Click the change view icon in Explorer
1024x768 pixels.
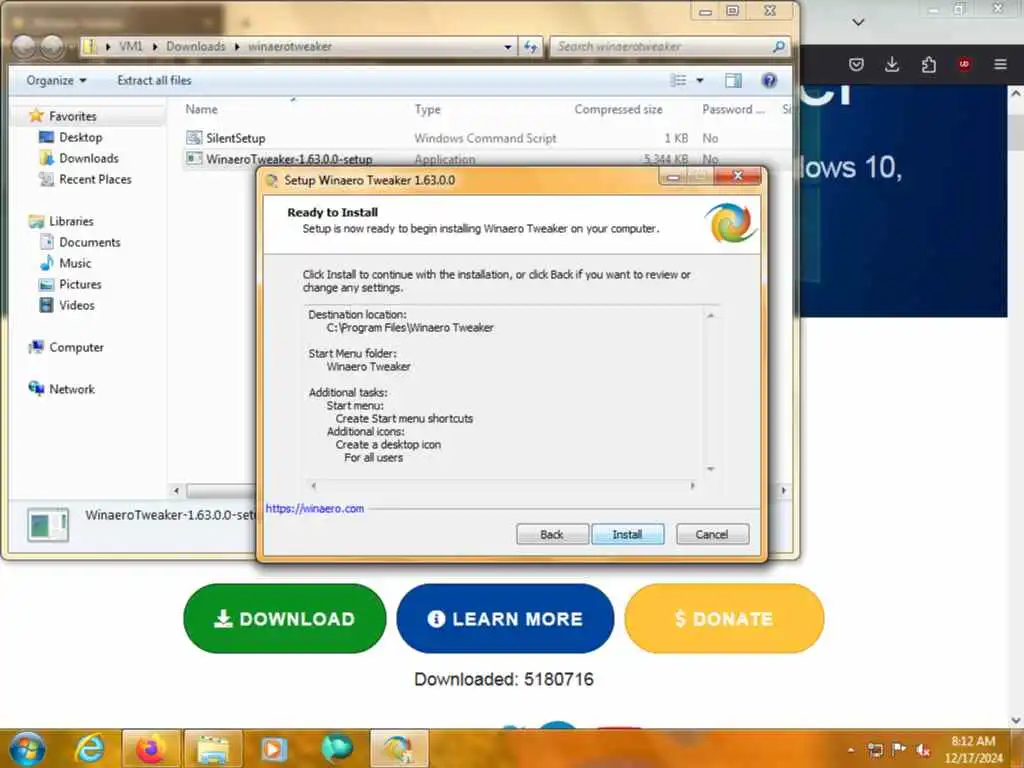point(679,80)
